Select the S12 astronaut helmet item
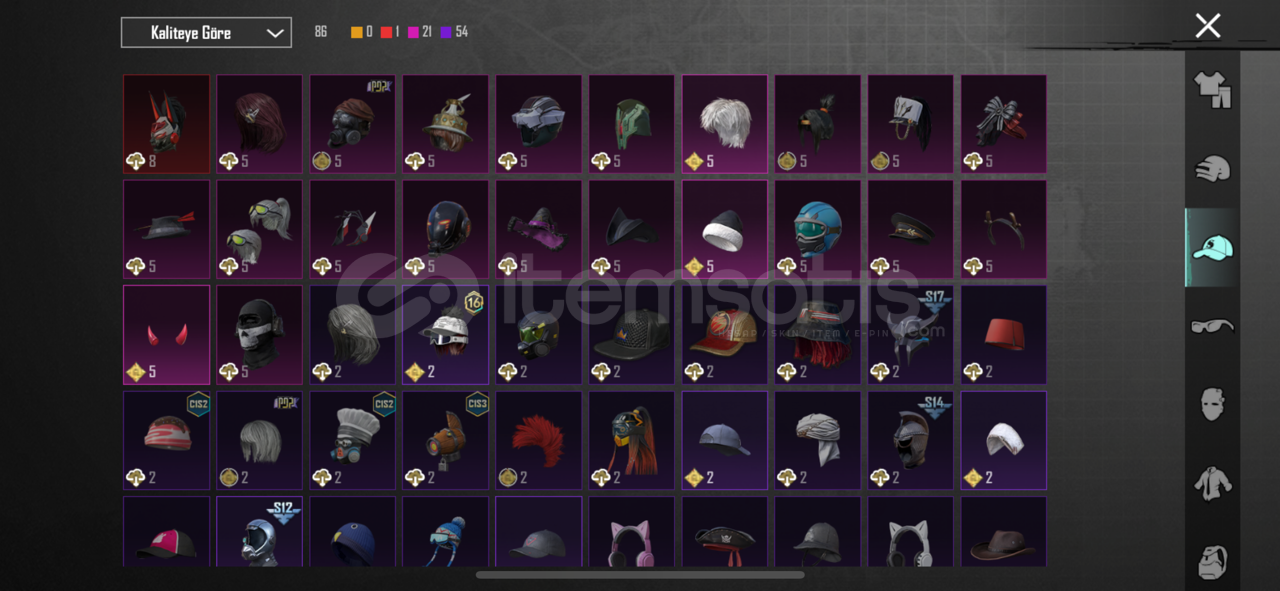This screenshot has height=591, width=1280. coord(260,532)
